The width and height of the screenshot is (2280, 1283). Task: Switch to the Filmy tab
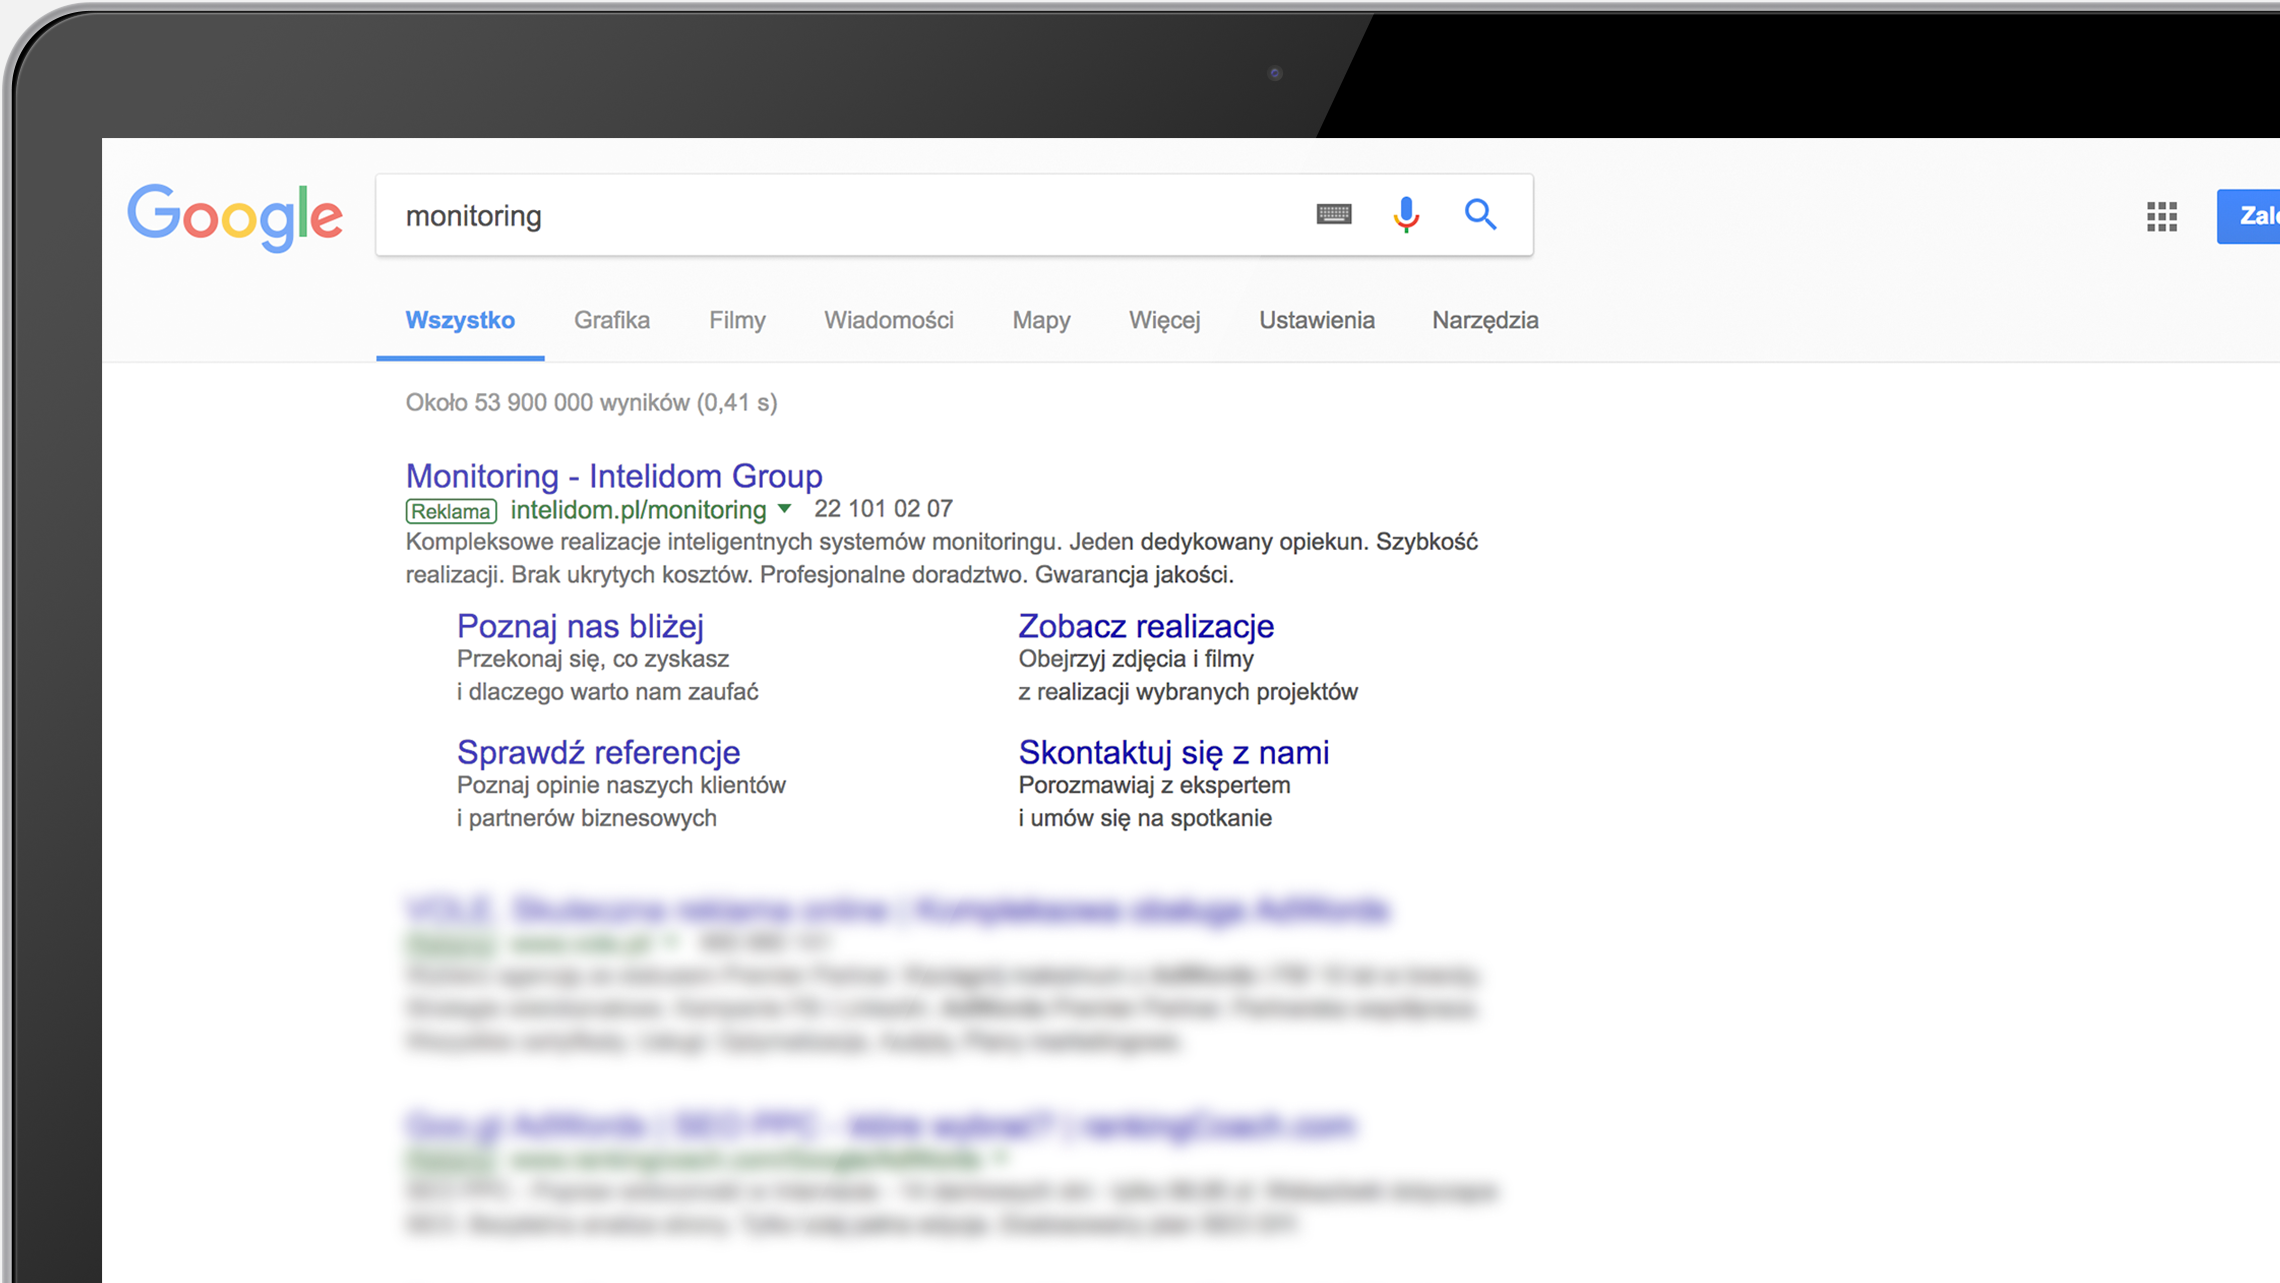point(737,321)
